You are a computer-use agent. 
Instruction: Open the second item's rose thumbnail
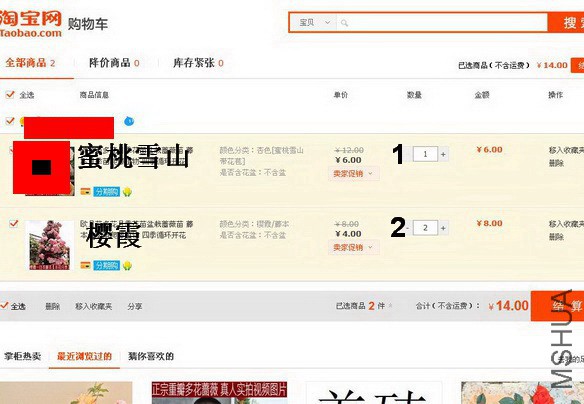[50, 245]
